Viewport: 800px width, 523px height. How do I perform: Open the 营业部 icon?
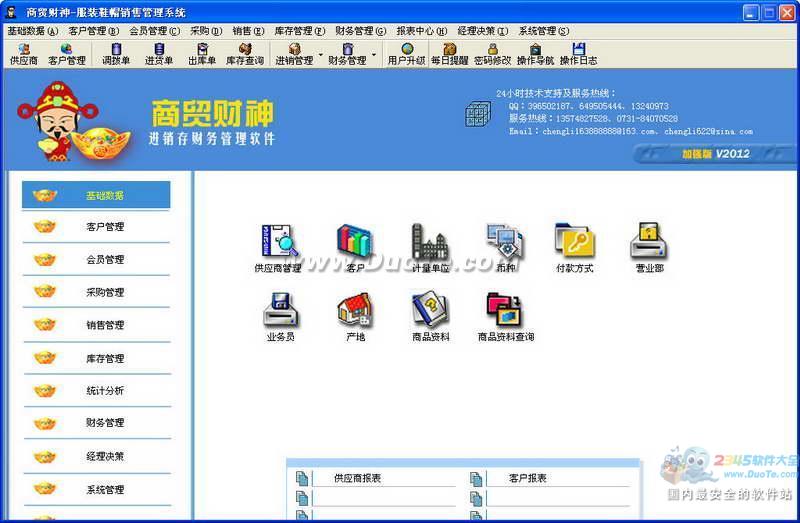pyautogui.click(x=649, y=242)
